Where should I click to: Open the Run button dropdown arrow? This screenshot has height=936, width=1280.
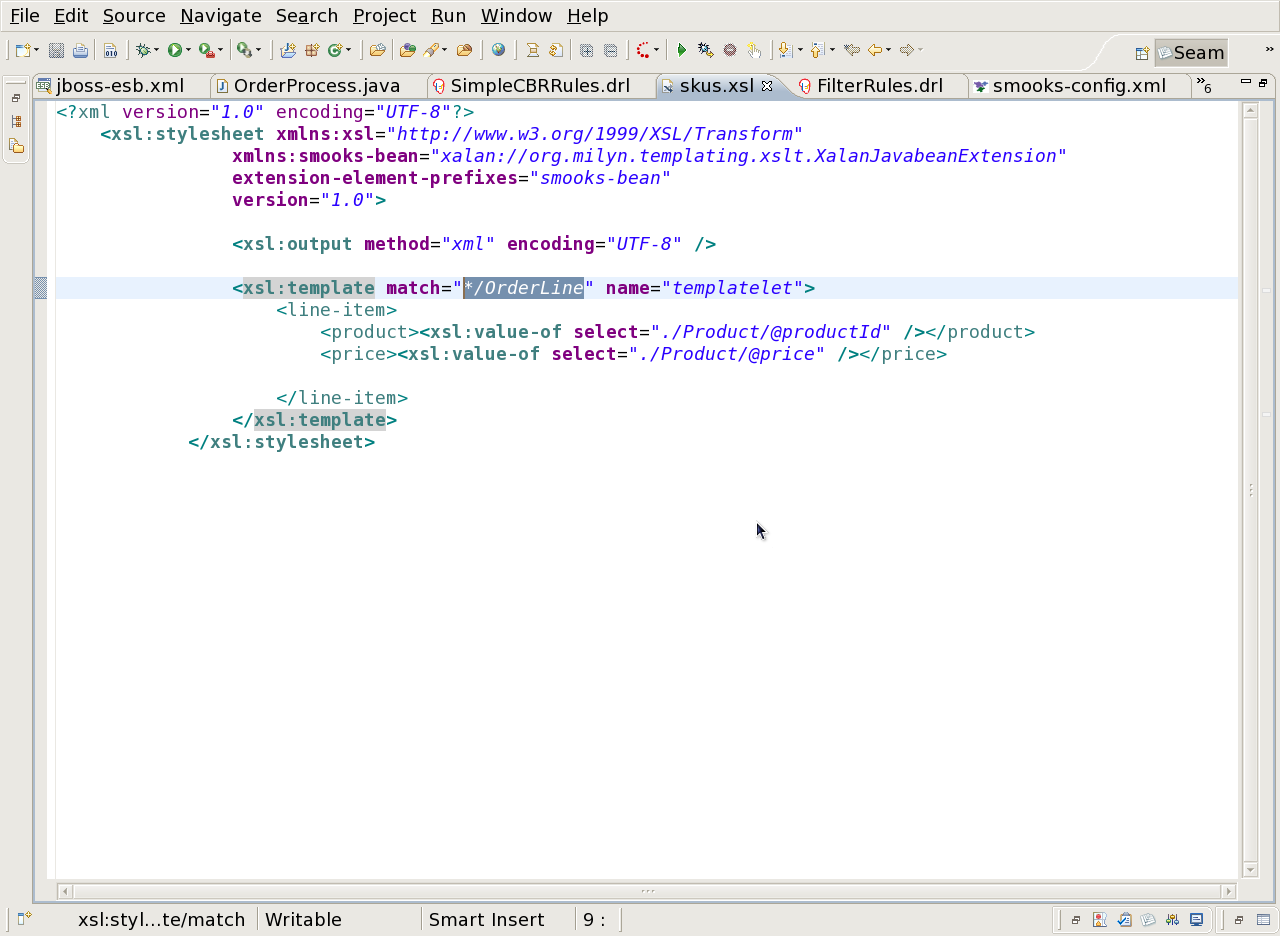click(x=188, y=50)
